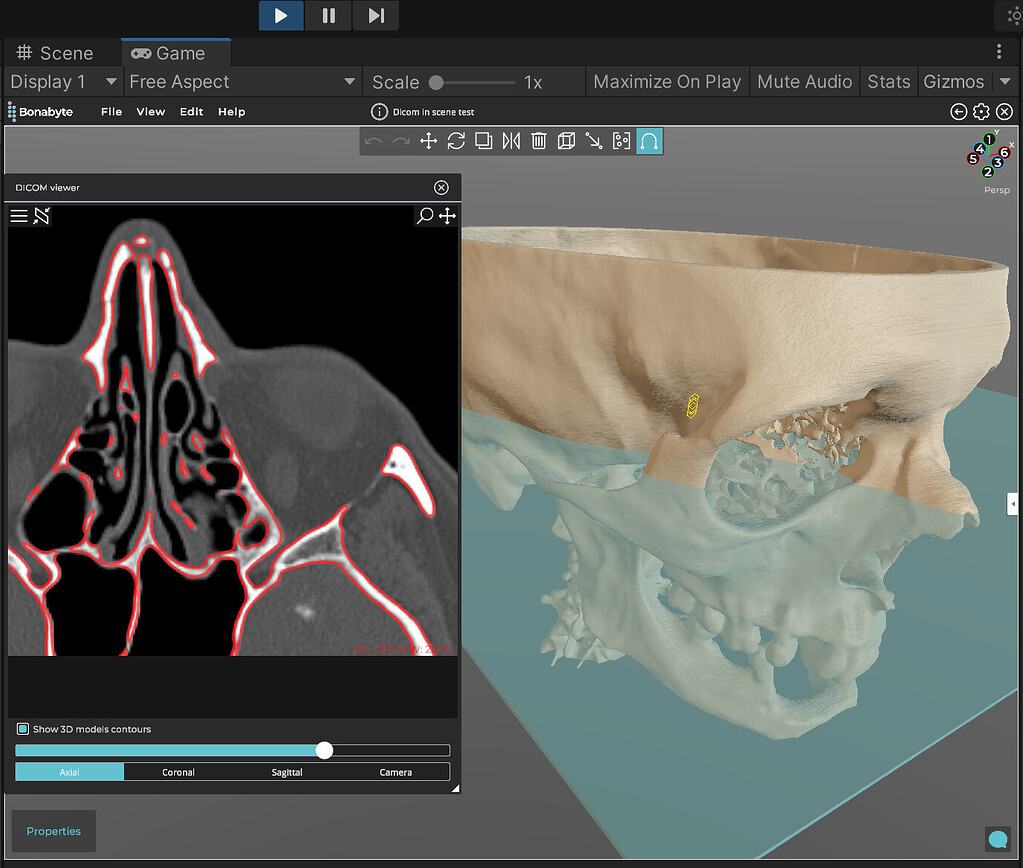Select the wireframe cube tool
Screen dimensions: 1023x868
(567, 141)
